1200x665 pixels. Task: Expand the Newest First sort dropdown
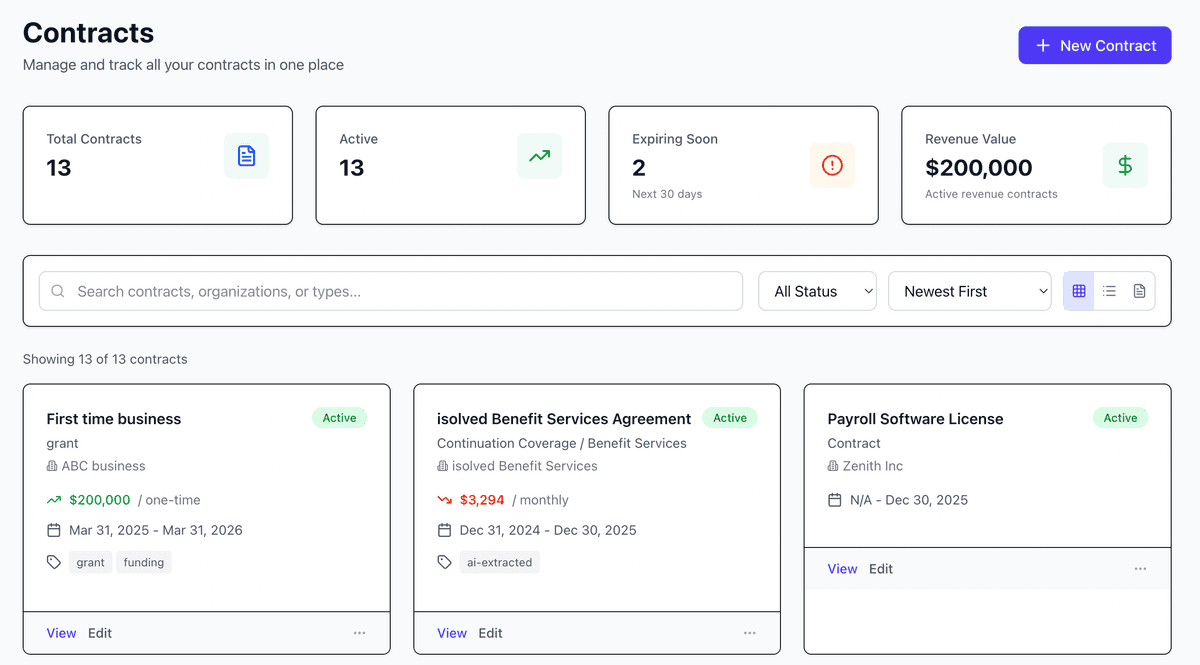click(969, 291)
